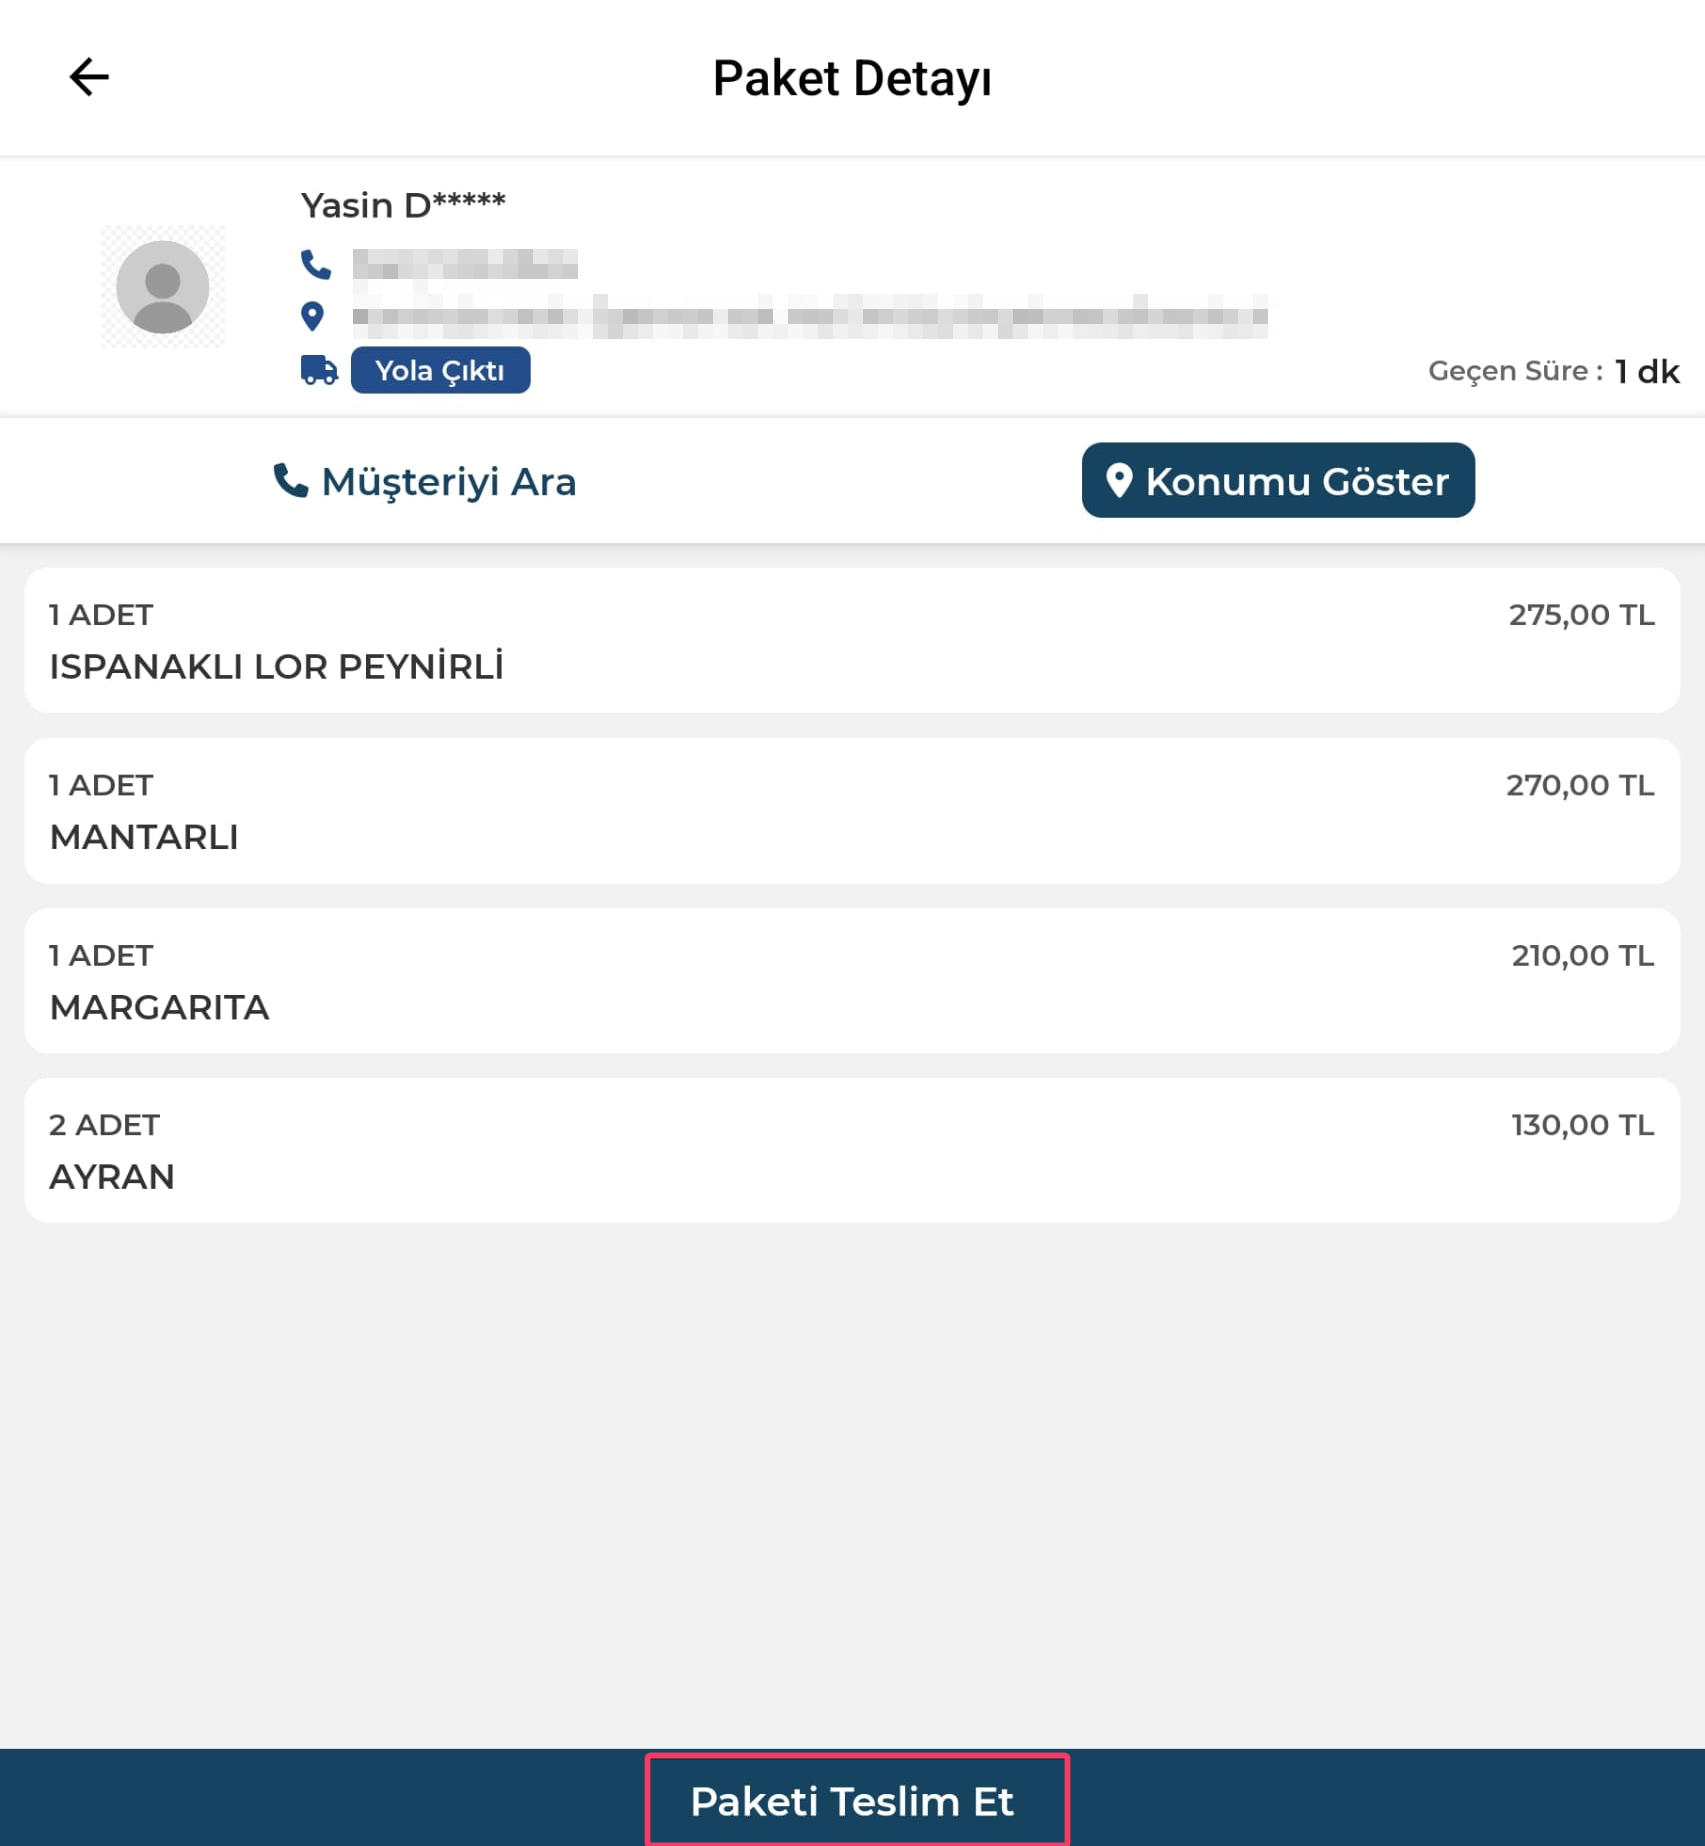This screenshot has width=1705, height=1846.
Task: Tap the customer avatar picture
Action: [x=163, y=287]
